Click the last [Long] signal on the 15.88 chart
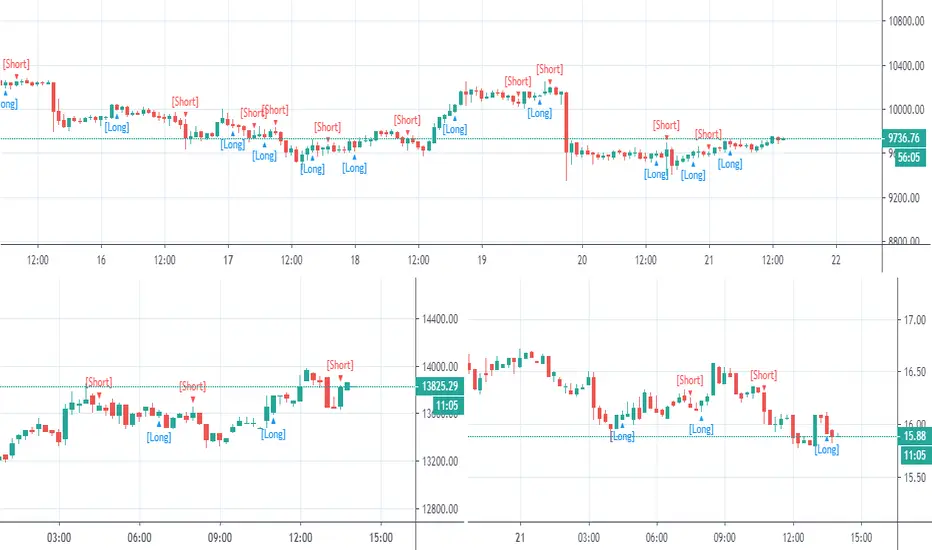This screenshot has width=932, height=550. [x=827, y=450]
